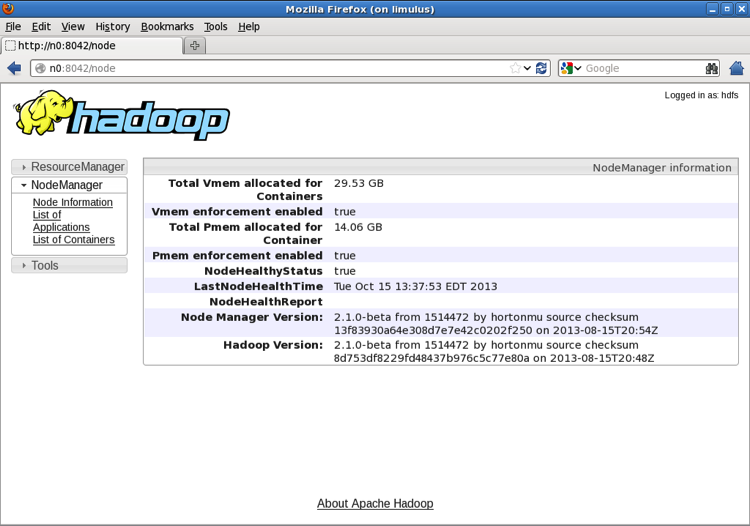Switch to the http://n0:8042/node tab
750x526 pixels.
pos(92,46)
